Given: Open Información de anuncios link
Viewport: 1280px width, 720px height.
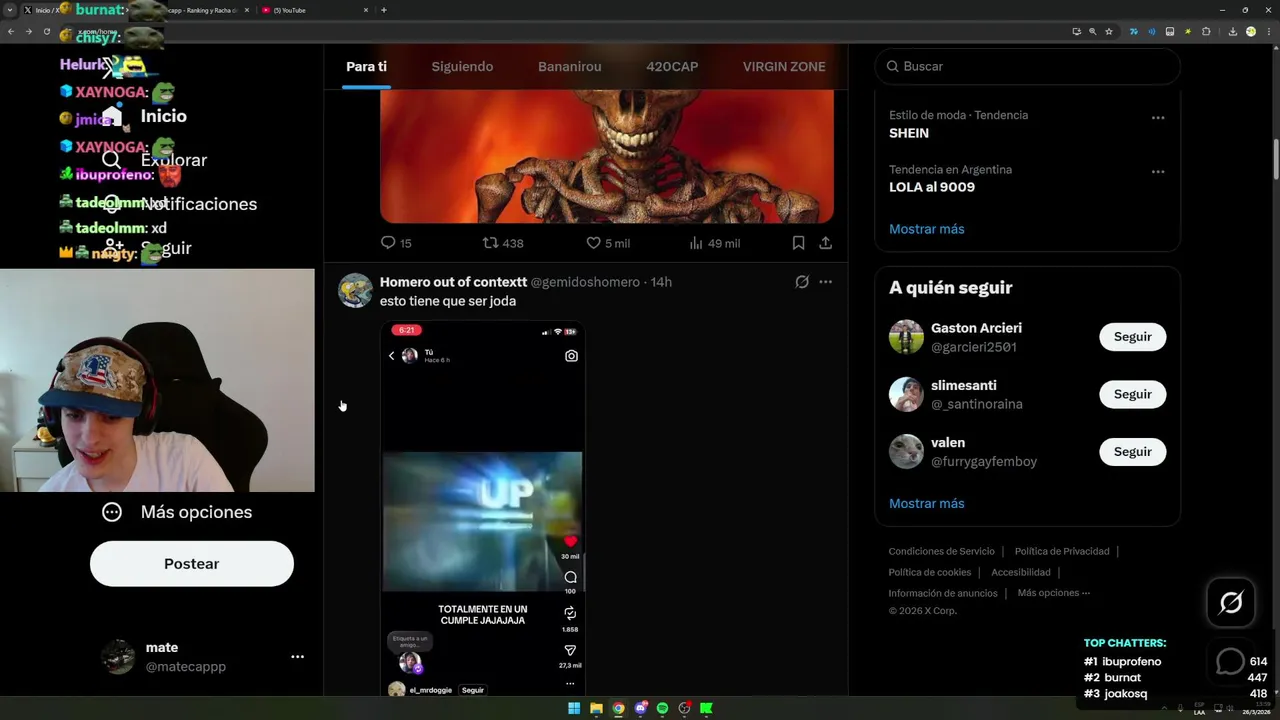Looking at the screenshot, I should pyautogui.click(x=943, y=593).
